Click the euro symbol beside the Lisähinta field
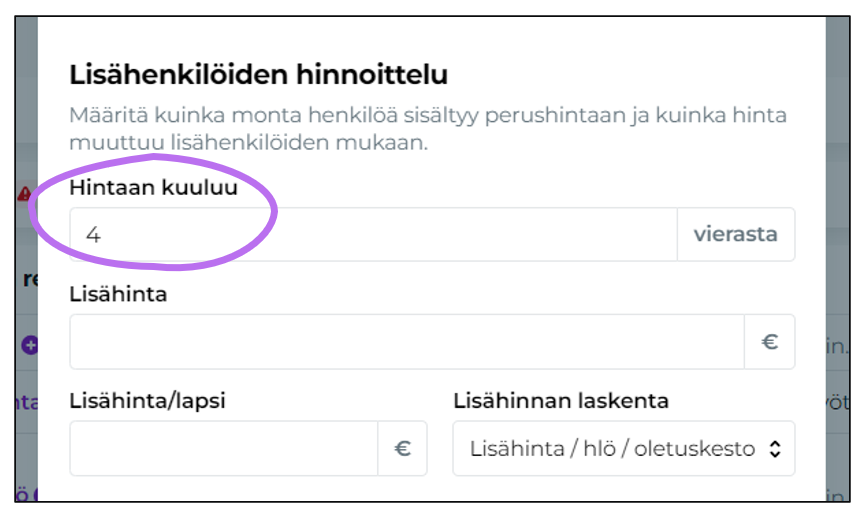This screenshot has height=517, width=868. click(x=770, y=342)
